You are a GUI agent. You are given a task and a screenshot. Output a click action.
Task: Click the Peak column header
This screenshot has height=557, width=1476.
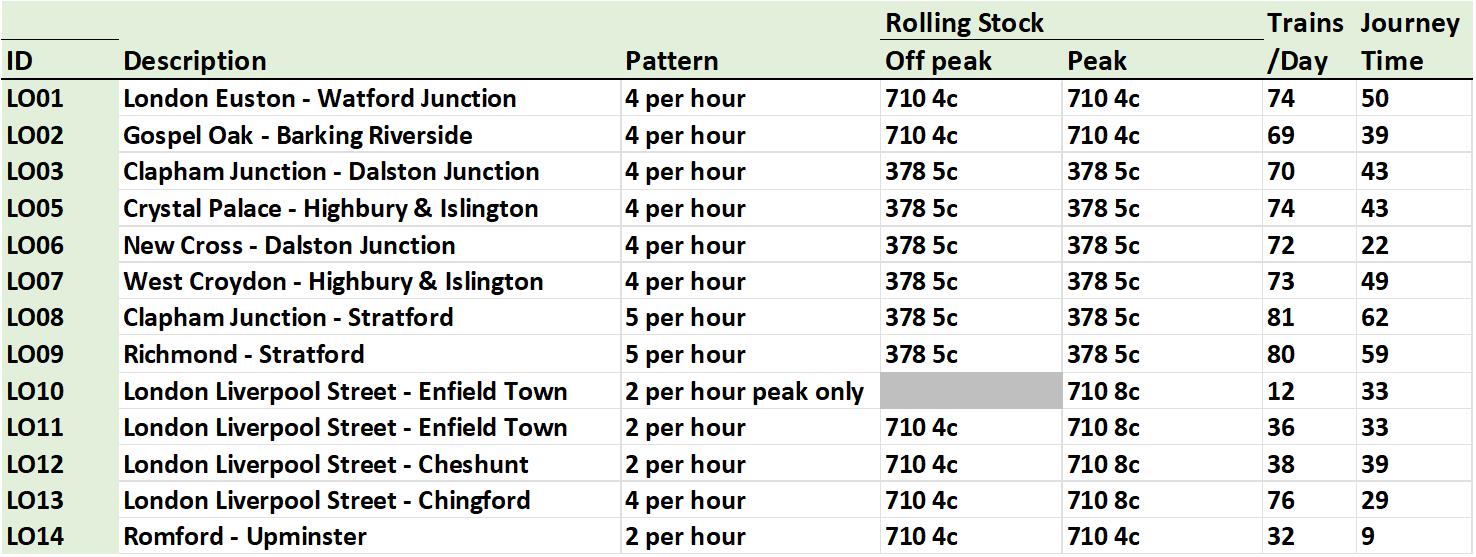coord(1096,61)
